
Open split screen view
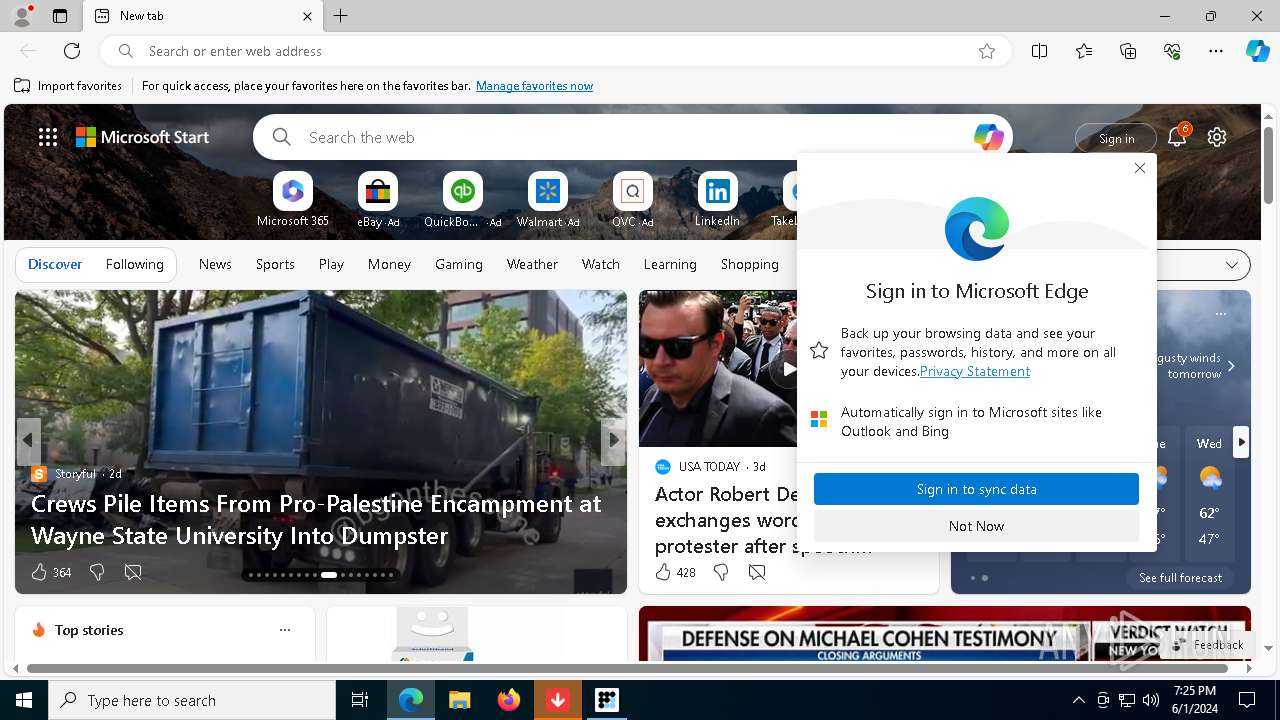[x=1039, y=51]
